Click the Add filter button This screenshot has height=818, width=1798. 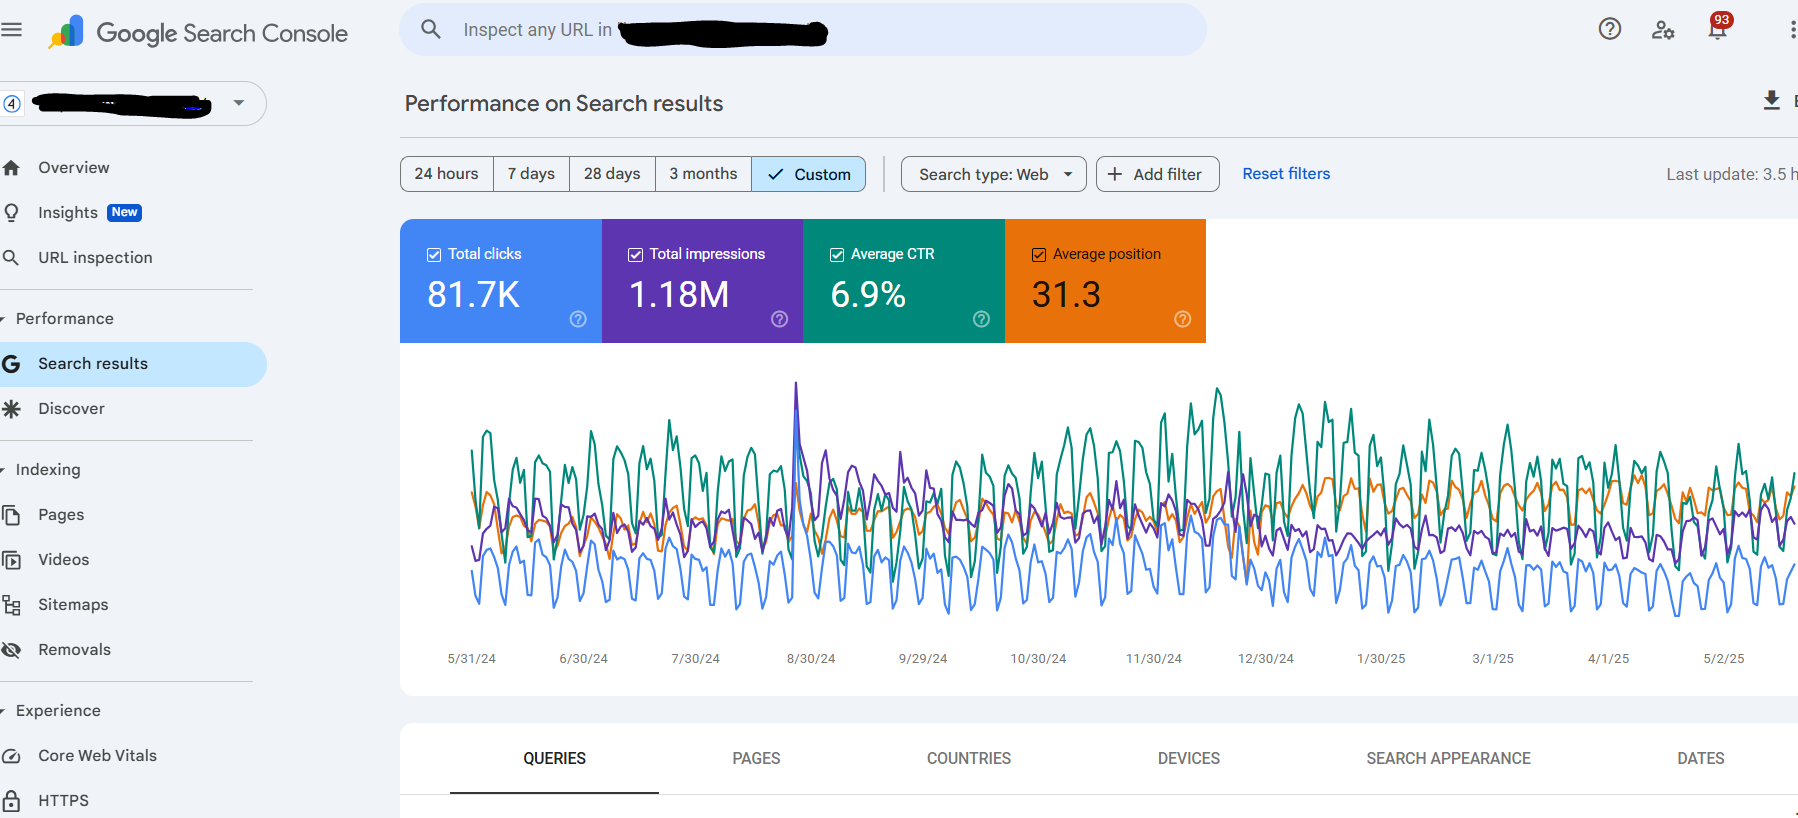tap(1157, 174)
